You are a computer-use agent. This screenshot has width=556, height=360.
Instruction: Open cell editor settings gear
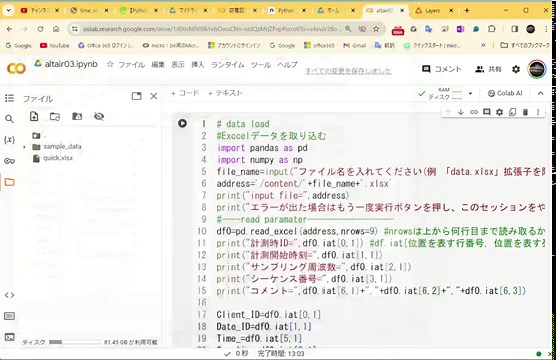[499, 112]
